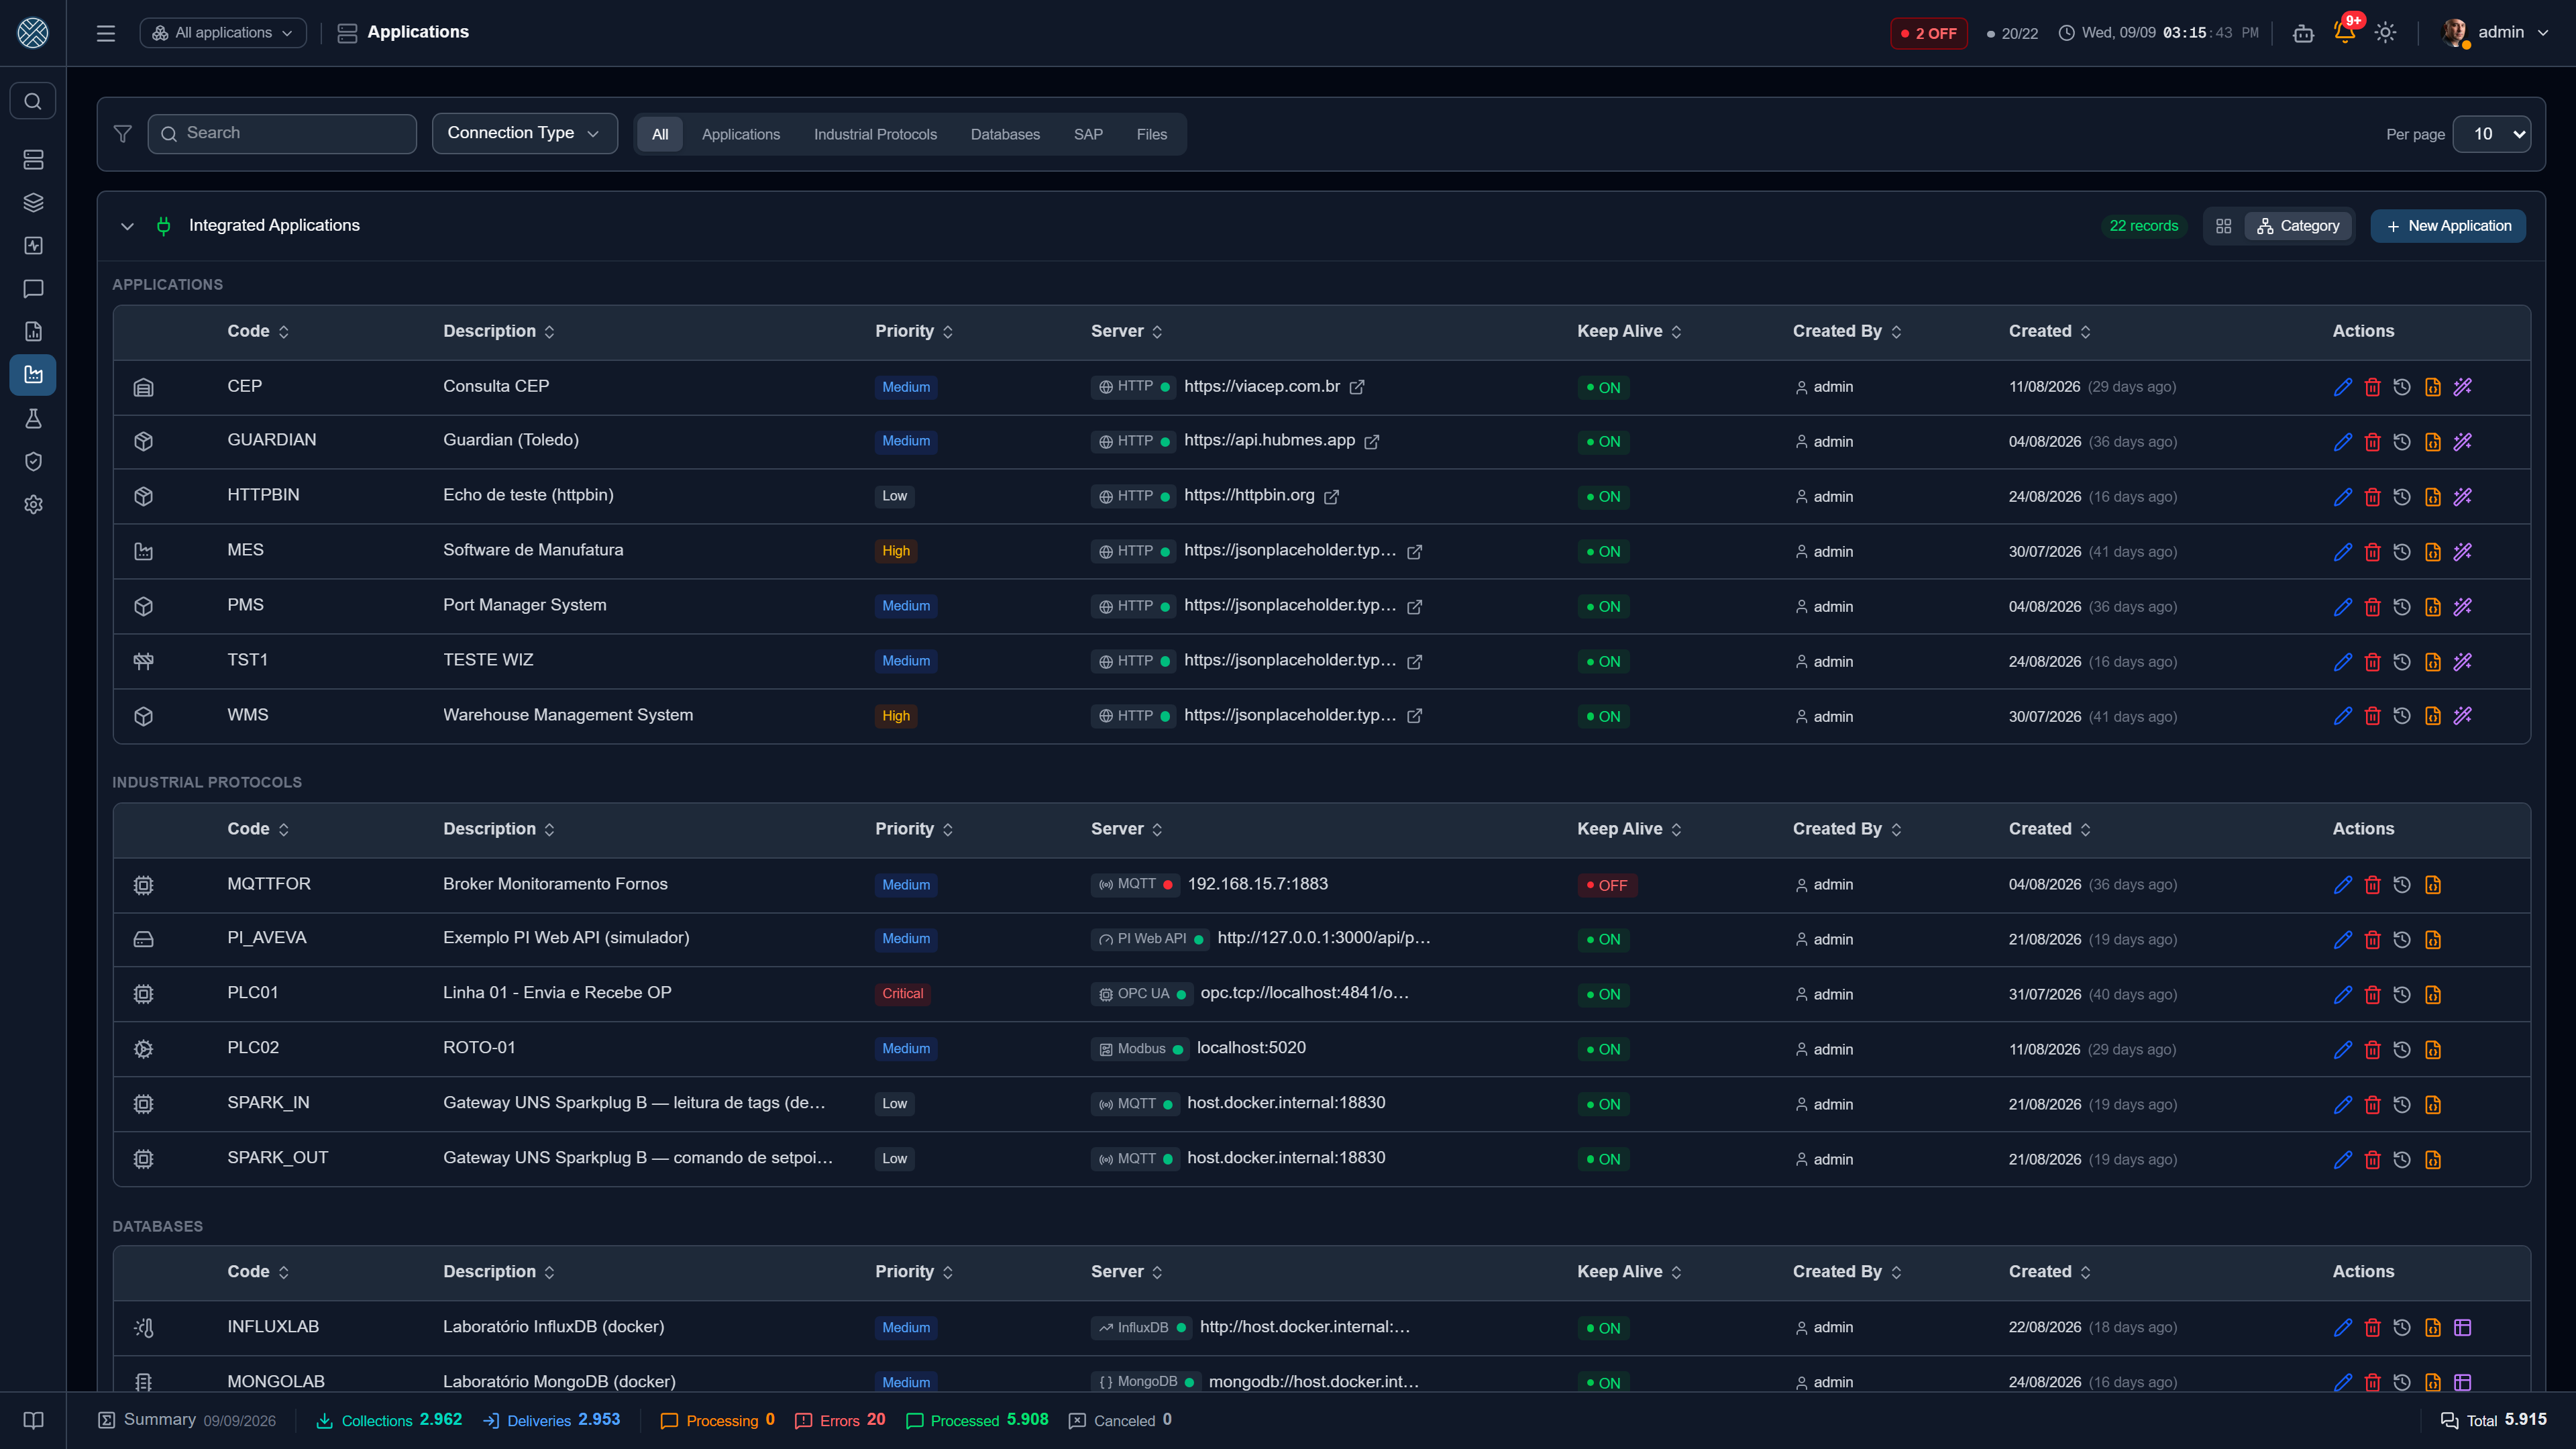Change the Per page count dropdown
Screen dimensions: 2576x1449
(2491, 134)
